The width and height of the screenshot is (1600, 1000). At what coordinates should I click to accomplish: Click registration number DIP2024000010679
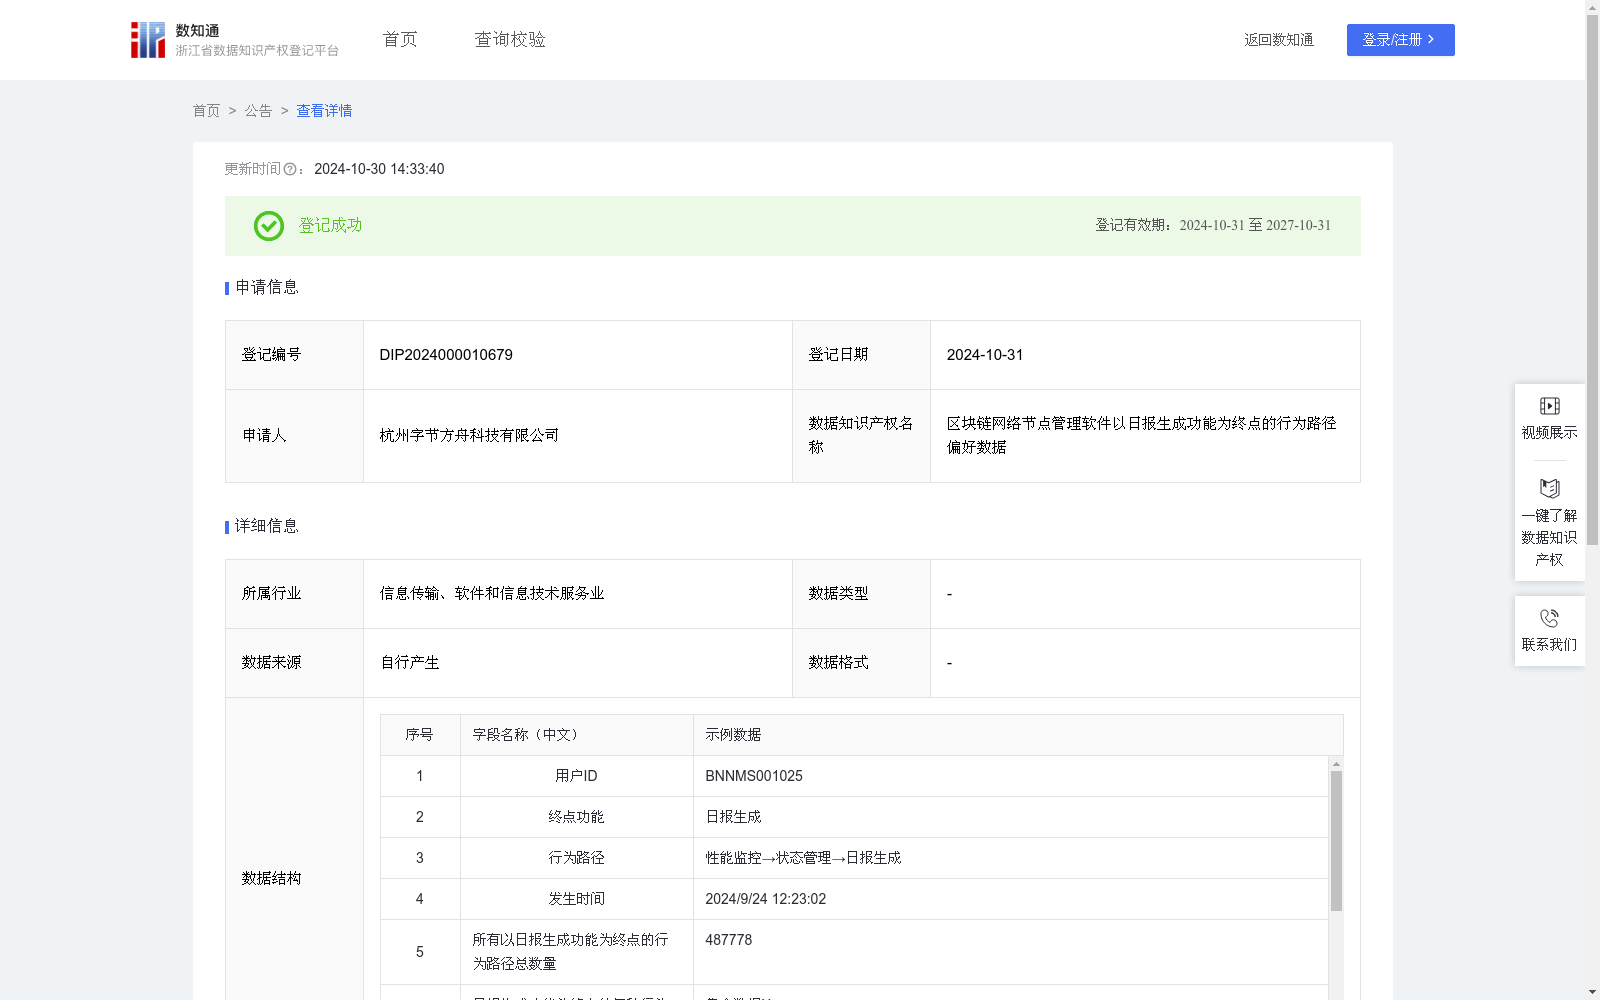446,355
